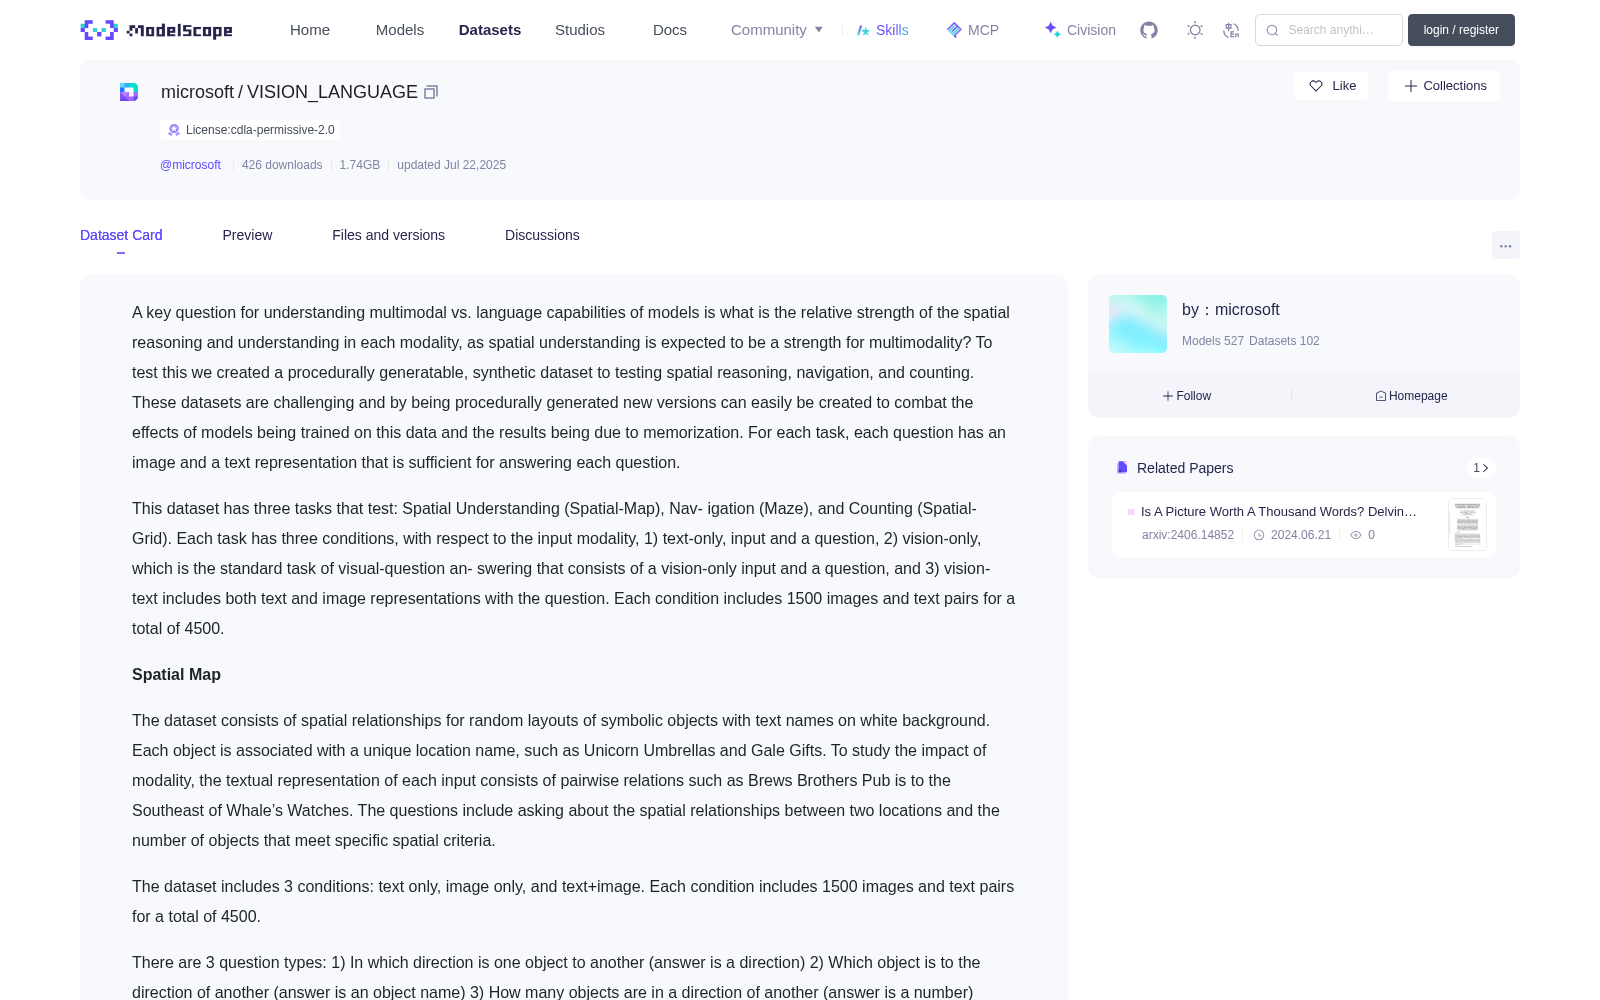The height and width of the screenshot is (1000, 1600).
Task: Click the Follow plus icon
Action: tap(1167, 396)
